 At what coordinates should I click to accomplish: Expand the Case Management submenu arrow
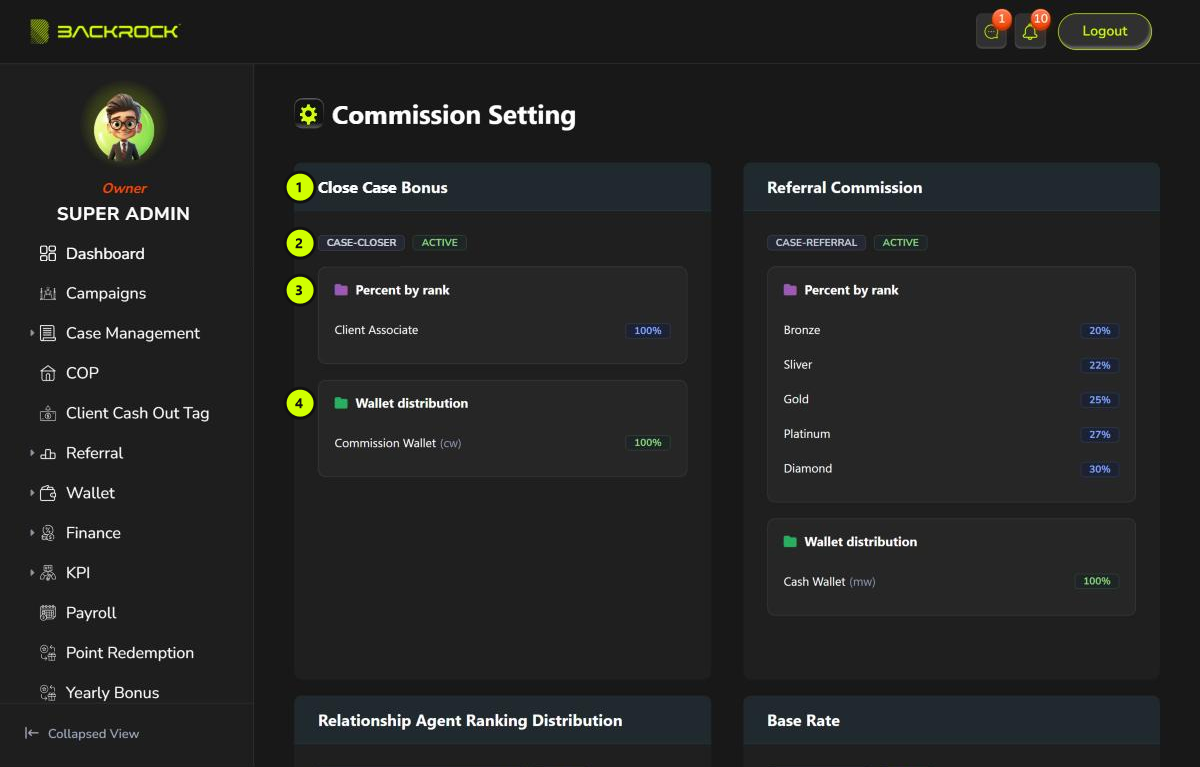pos(32,333)
